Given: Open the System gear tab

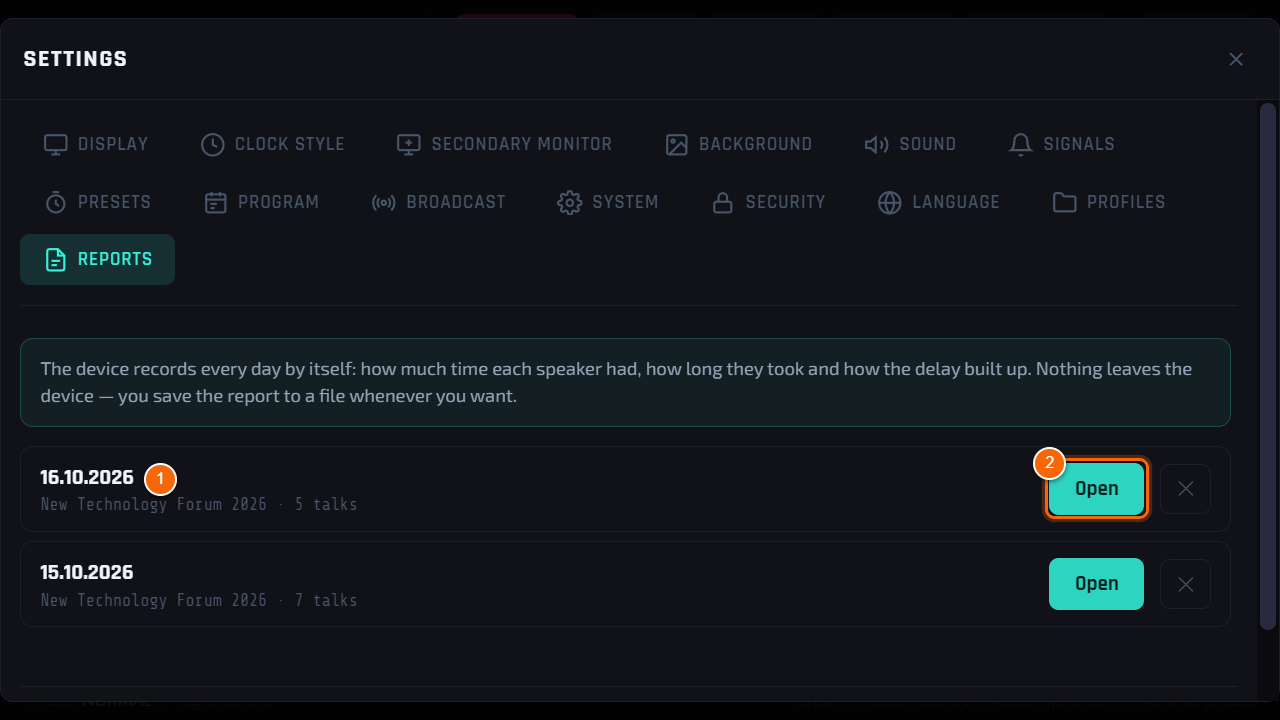Looking at the screenshot, I should coord(608,202).
